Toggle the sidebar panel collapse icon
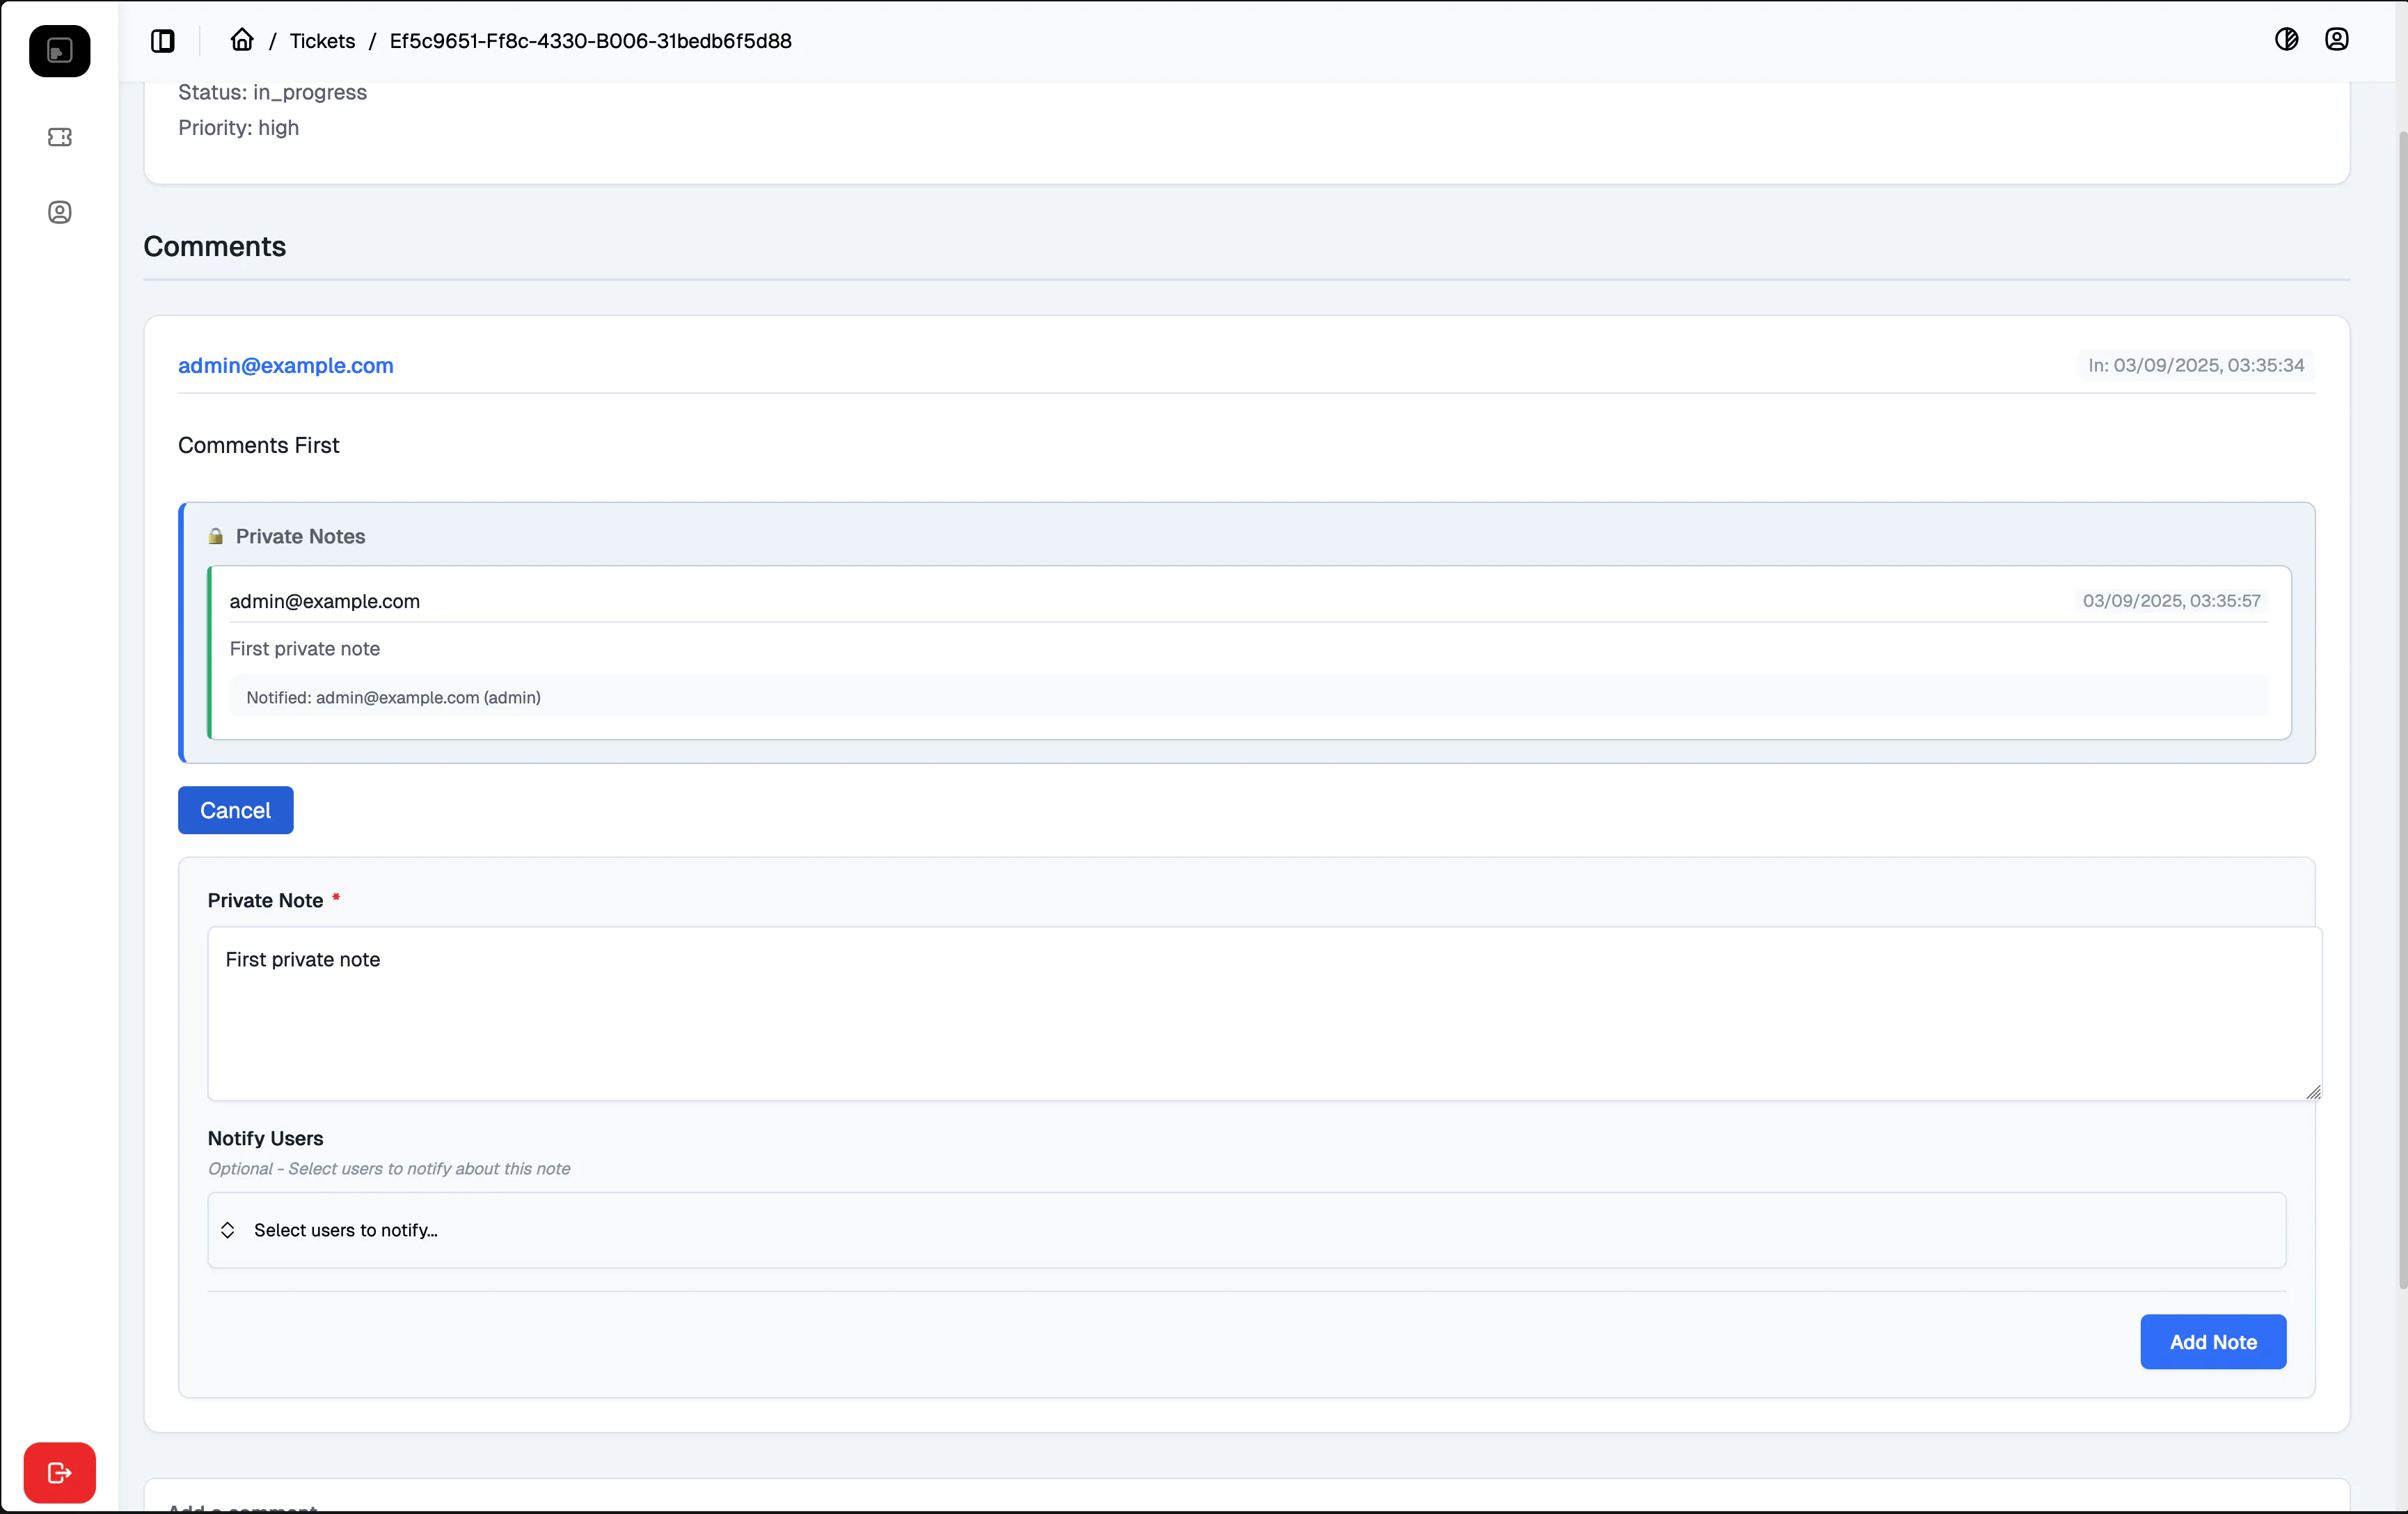 click(162, 41)
